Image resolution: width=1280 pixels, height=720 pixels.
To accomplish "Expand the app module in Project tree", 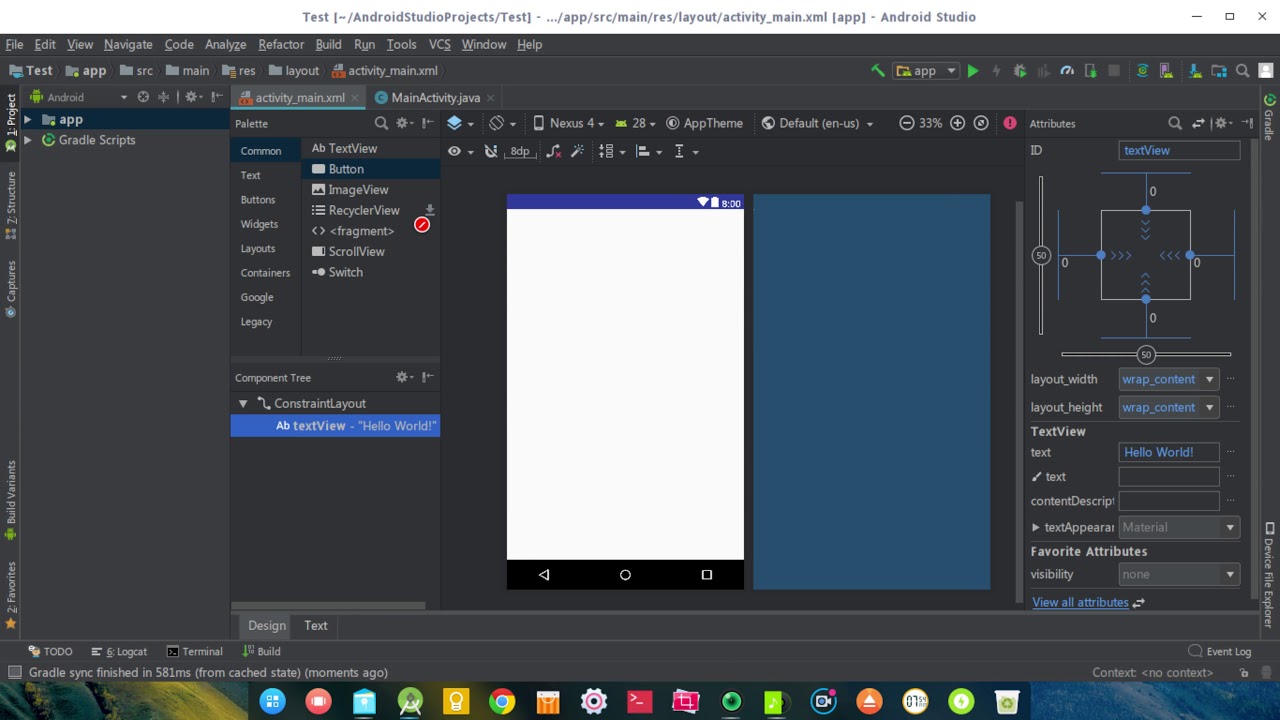I will tap(28, 120).
